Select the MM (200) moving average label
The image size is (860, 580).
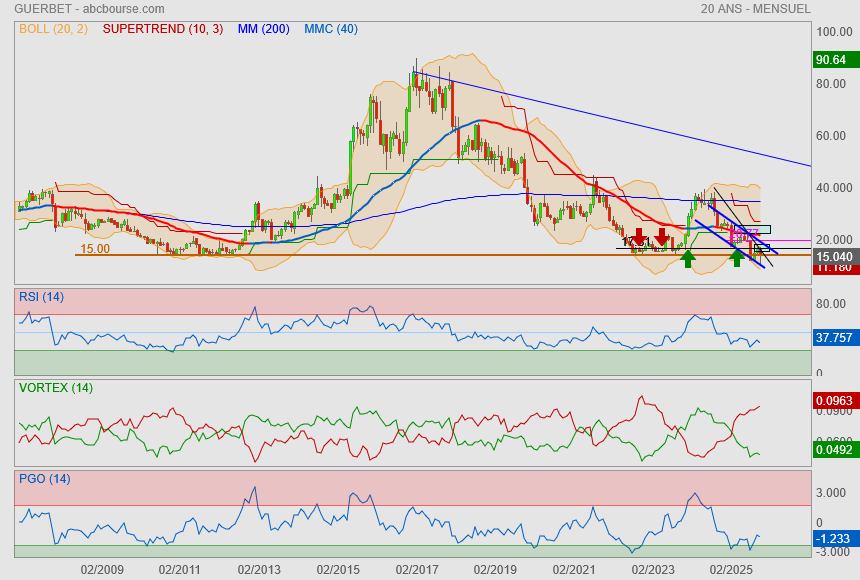263,29
